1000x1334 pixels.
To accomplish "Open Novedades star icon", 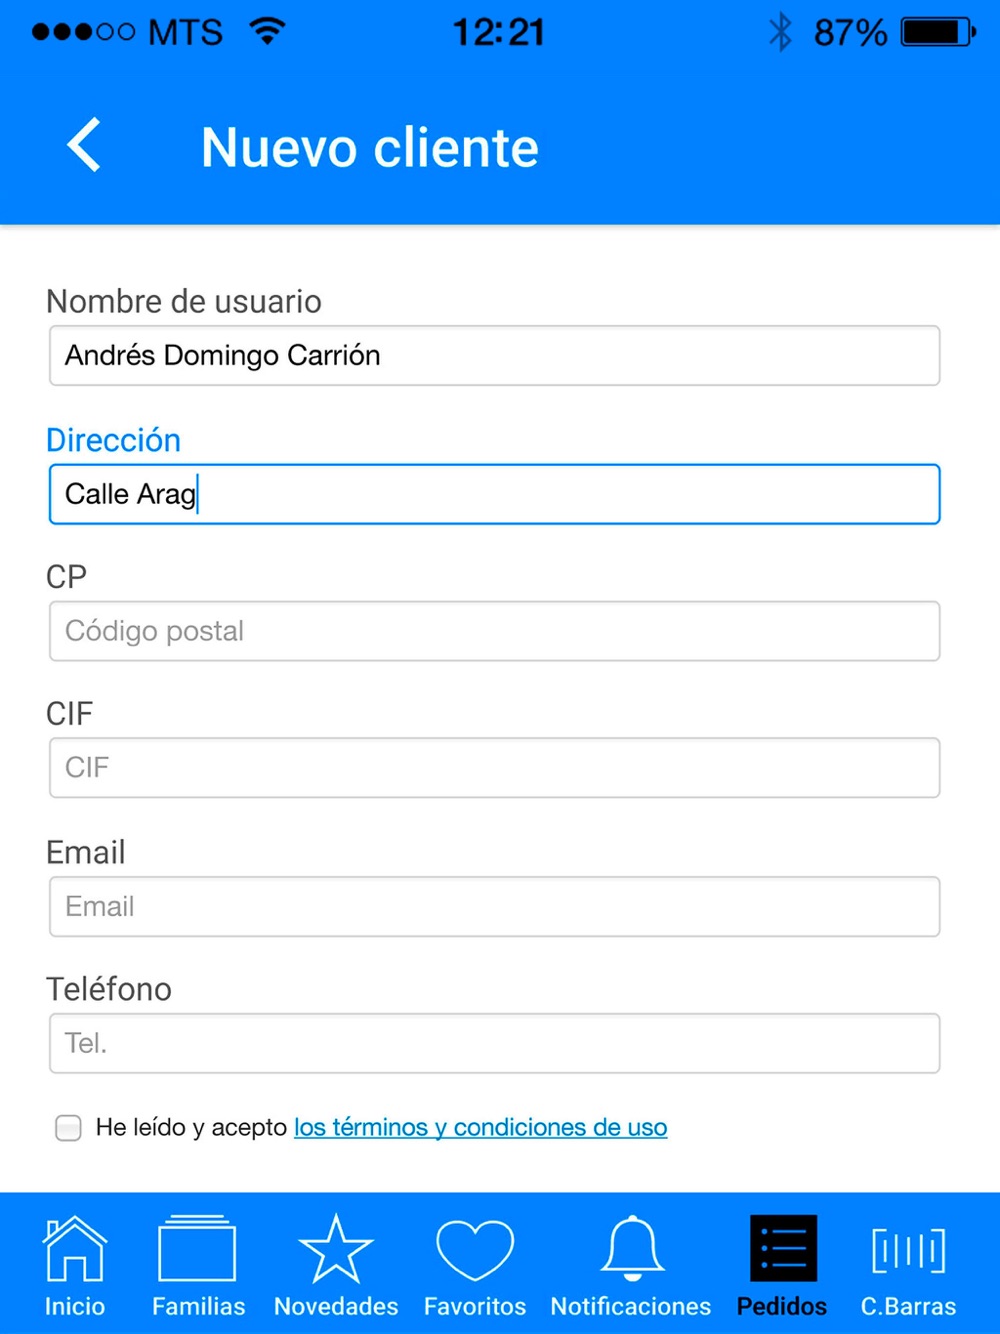I will pyautogui.click(x=336, y=1250).
